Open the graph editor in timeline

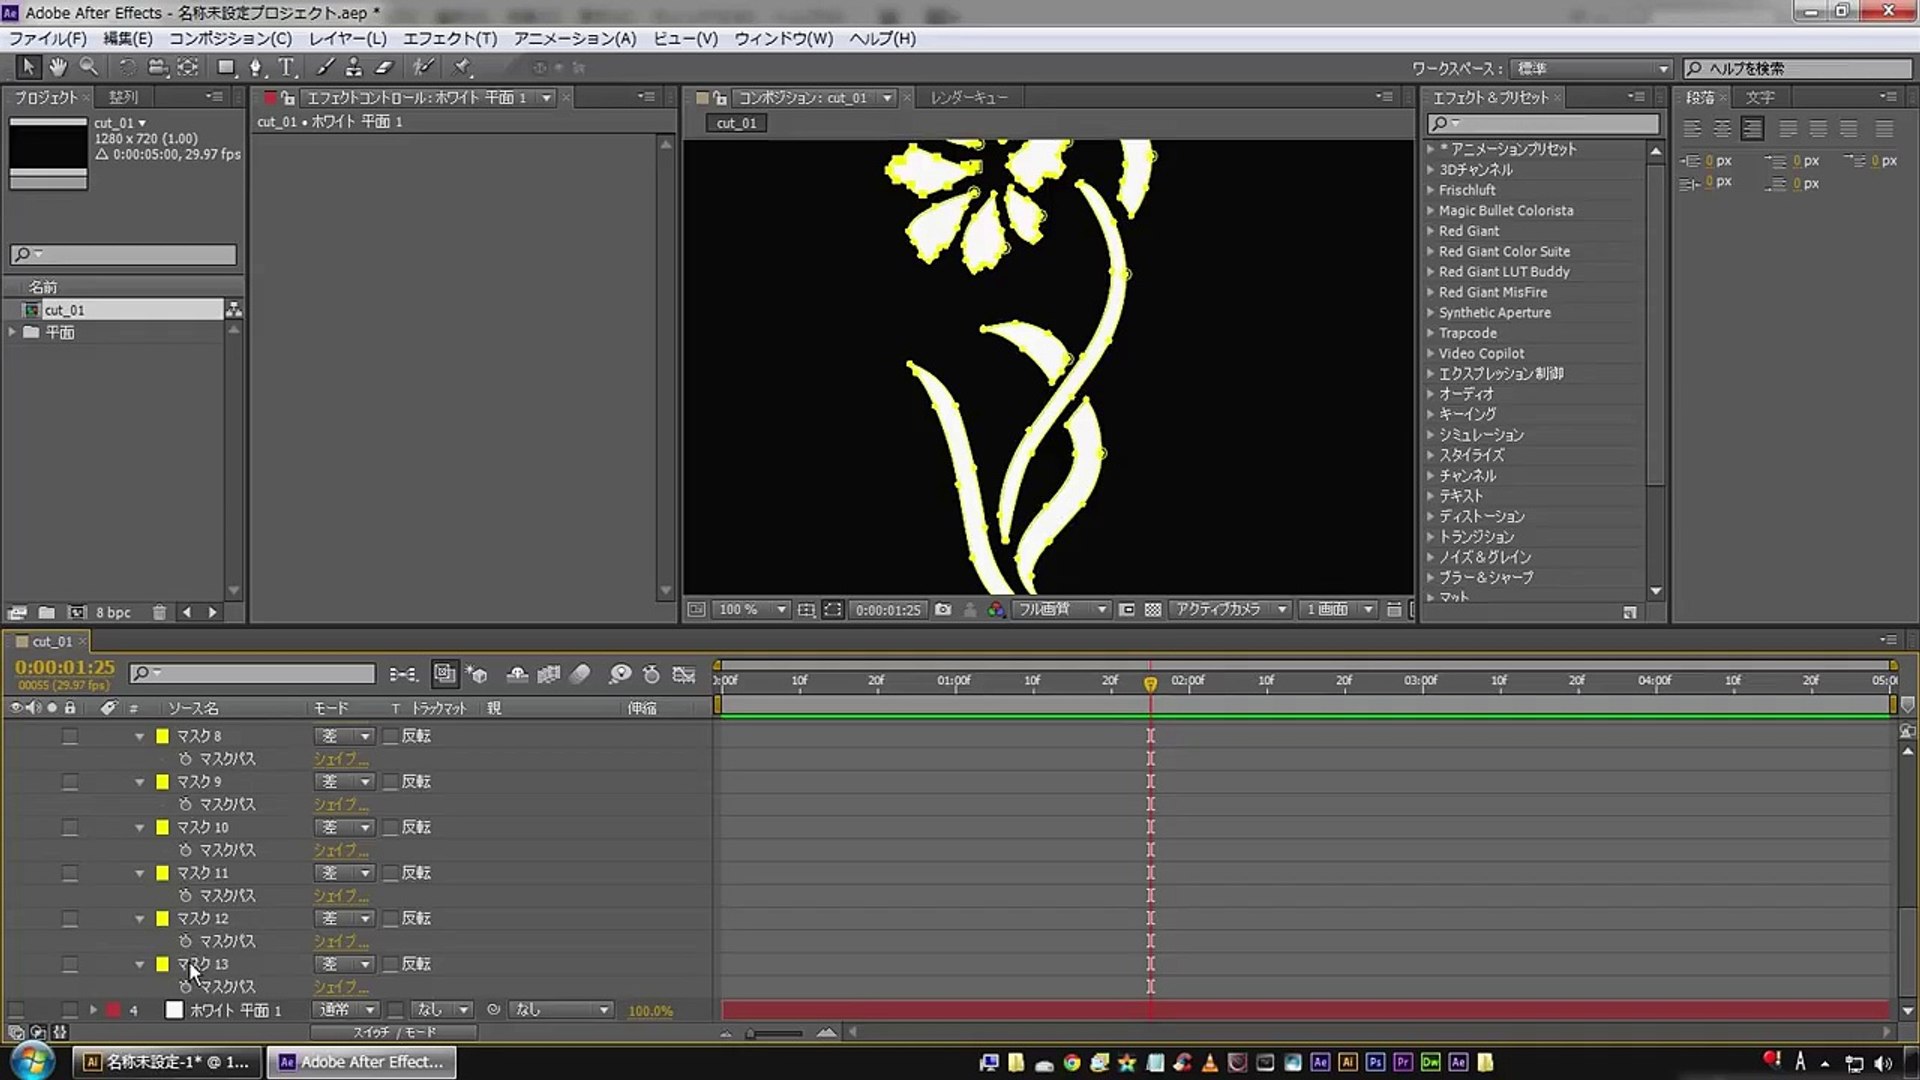point(684,674)
